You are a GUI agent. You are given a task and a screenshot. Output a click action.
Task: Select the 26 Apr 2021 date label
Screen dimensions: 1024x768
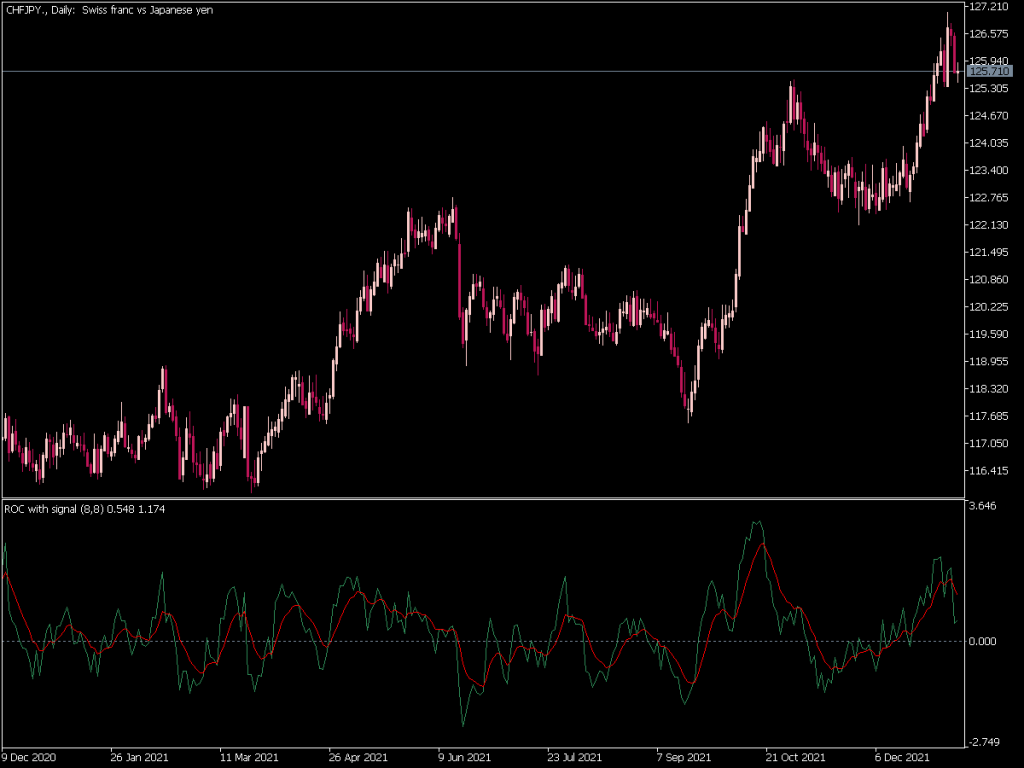pyautogui.click(x=356, y=757)
